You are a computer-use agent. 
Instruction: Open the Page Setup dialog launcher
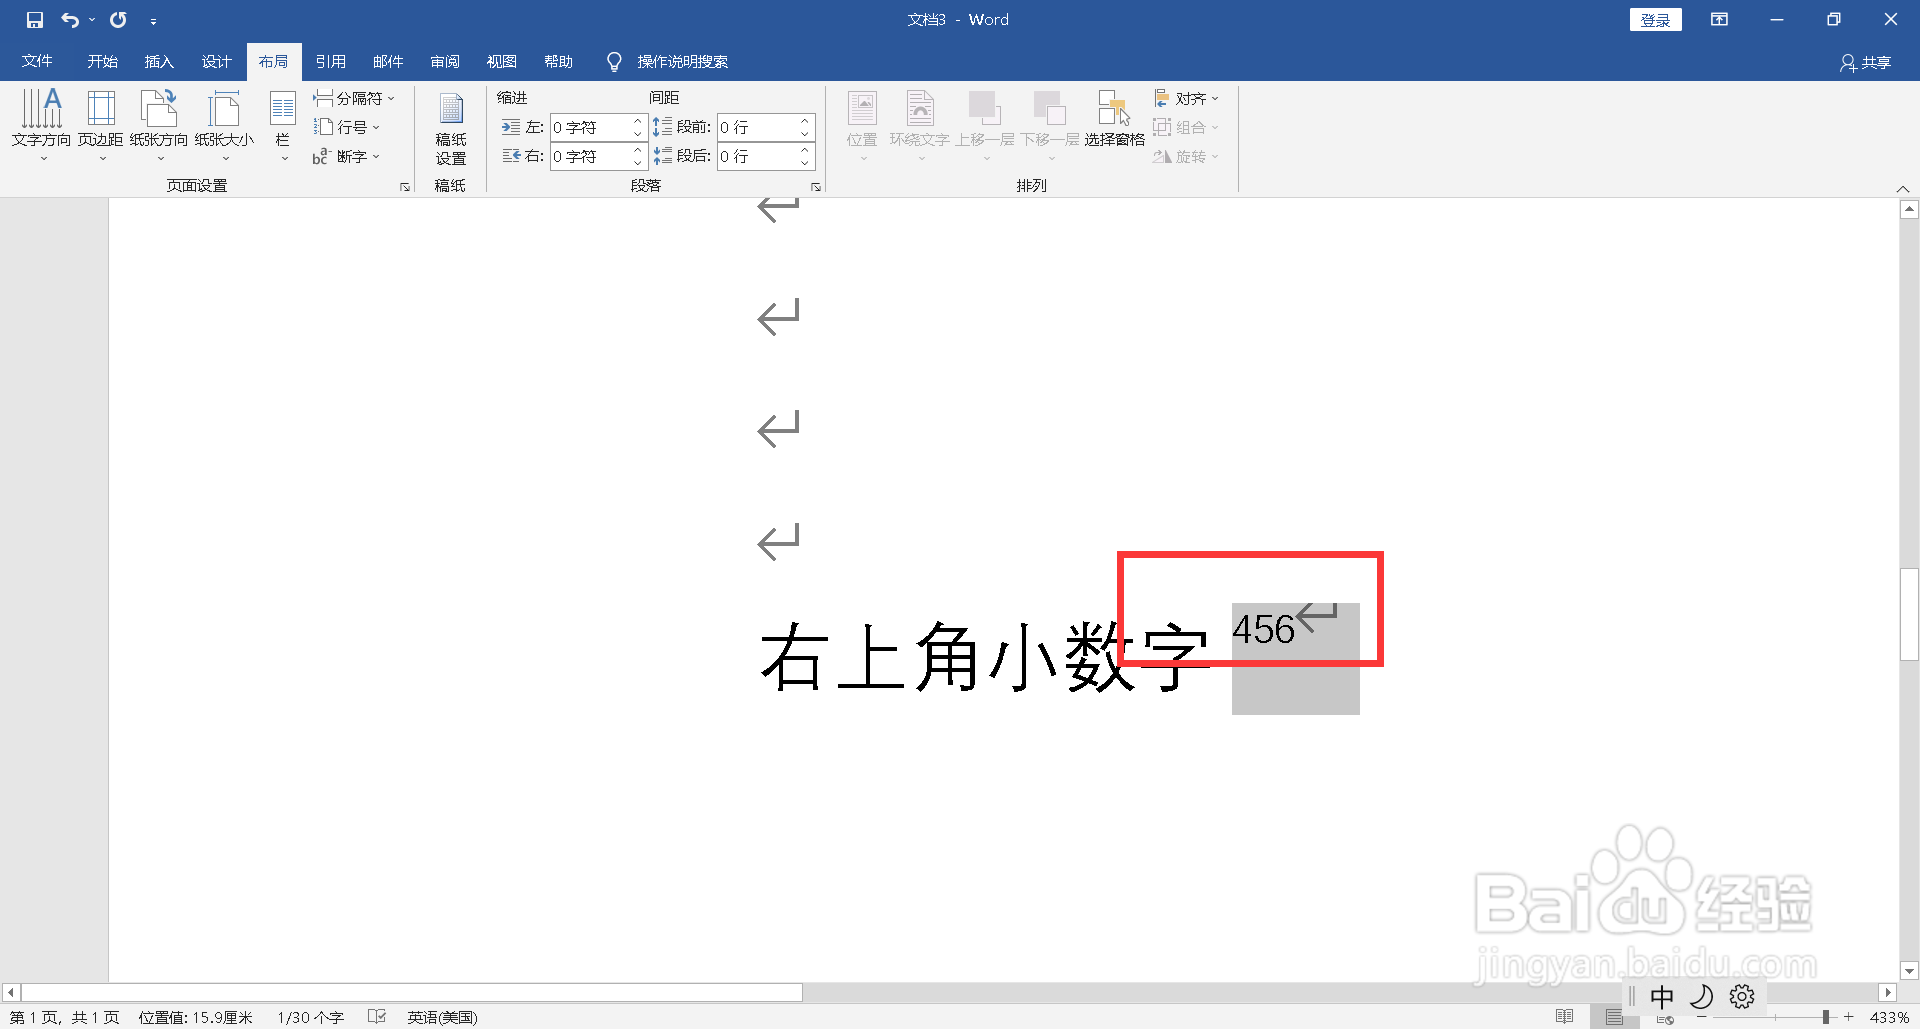pos(405,187)
